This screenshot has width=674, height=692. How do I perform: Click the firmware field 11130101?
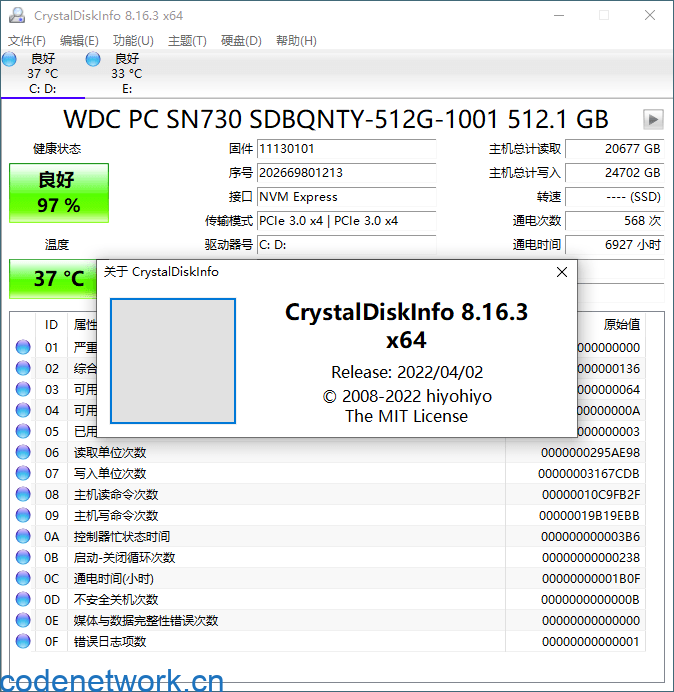346,149
